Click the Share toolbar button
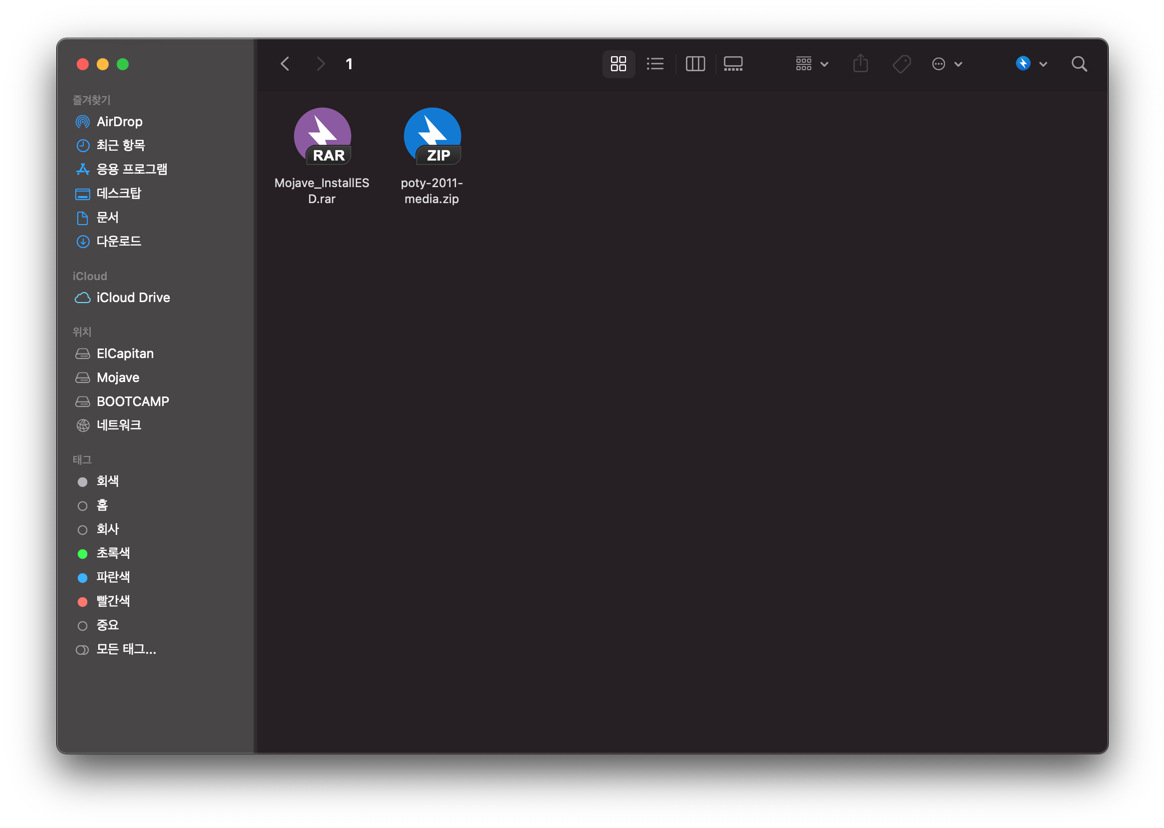The height and width of the screenshot is (828, 1164). pos(860,64)
